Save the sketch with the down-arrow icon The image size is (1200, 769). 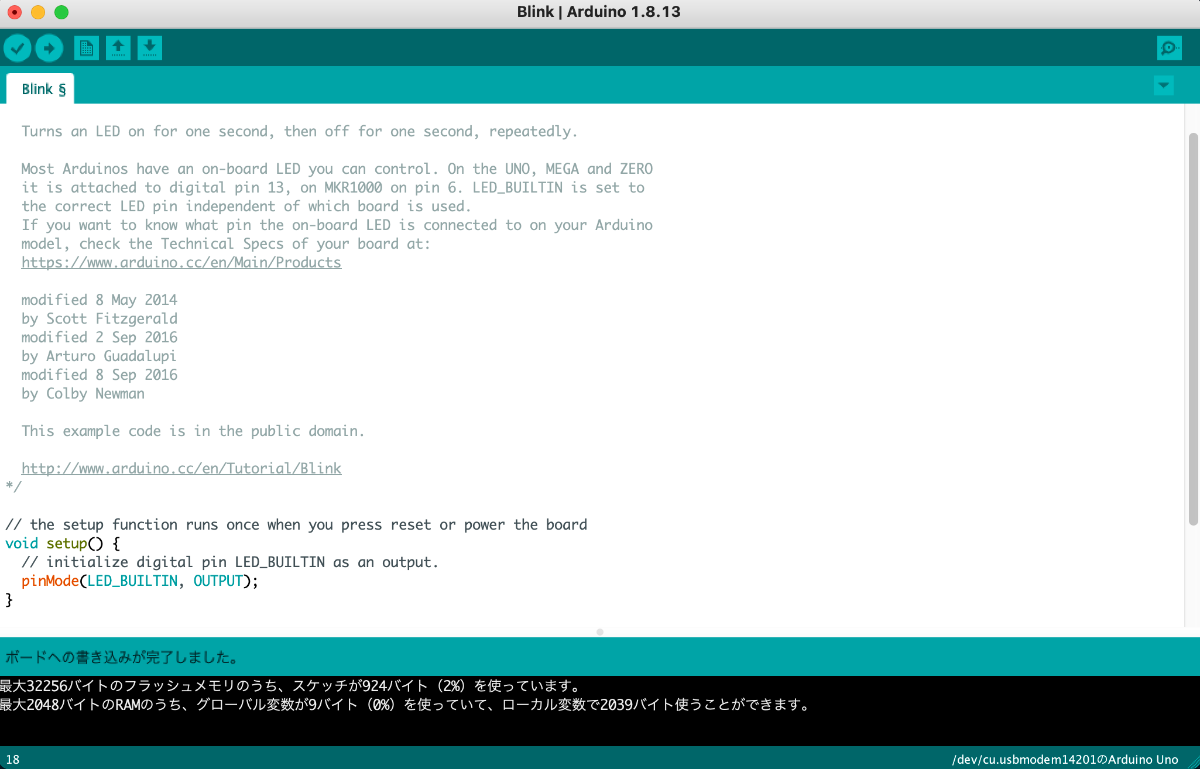pos(150,47)
